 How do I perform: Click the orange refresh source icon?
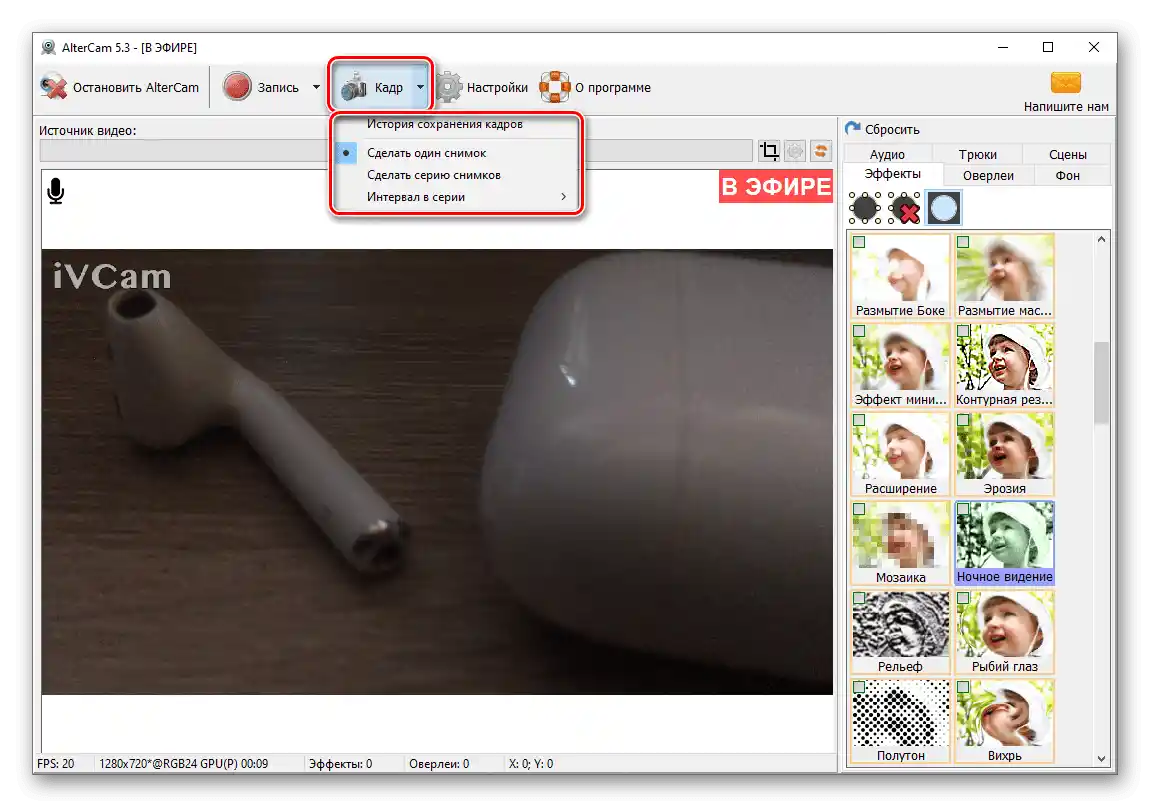click(x=821, y=151)
